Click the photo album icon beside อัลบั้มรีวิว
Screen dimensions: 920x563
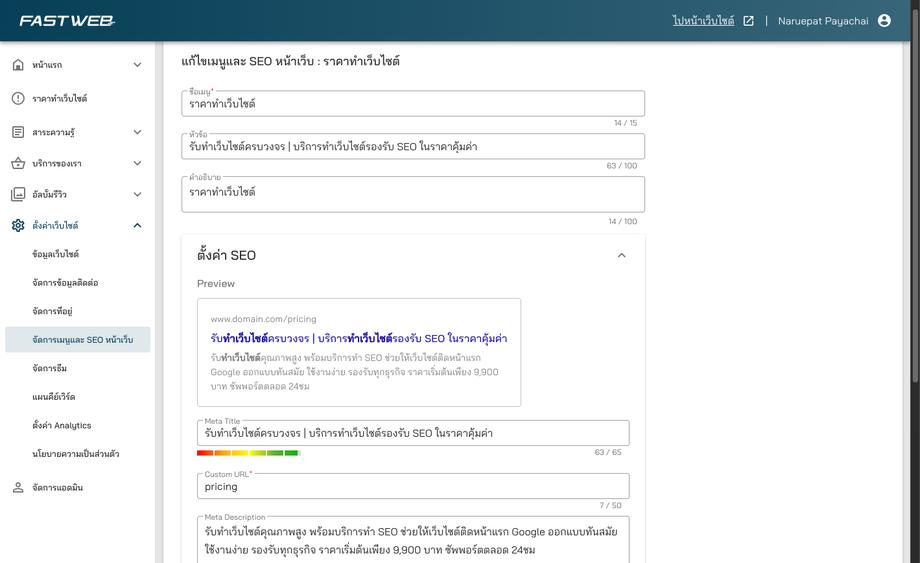[18, 194]
